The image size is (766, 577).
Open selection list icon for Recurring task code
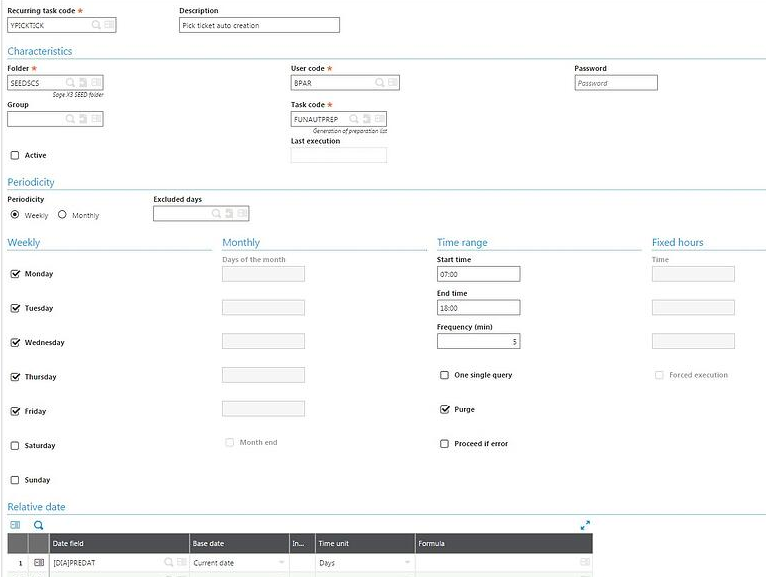pyautogui.click(x=108, y=25)
